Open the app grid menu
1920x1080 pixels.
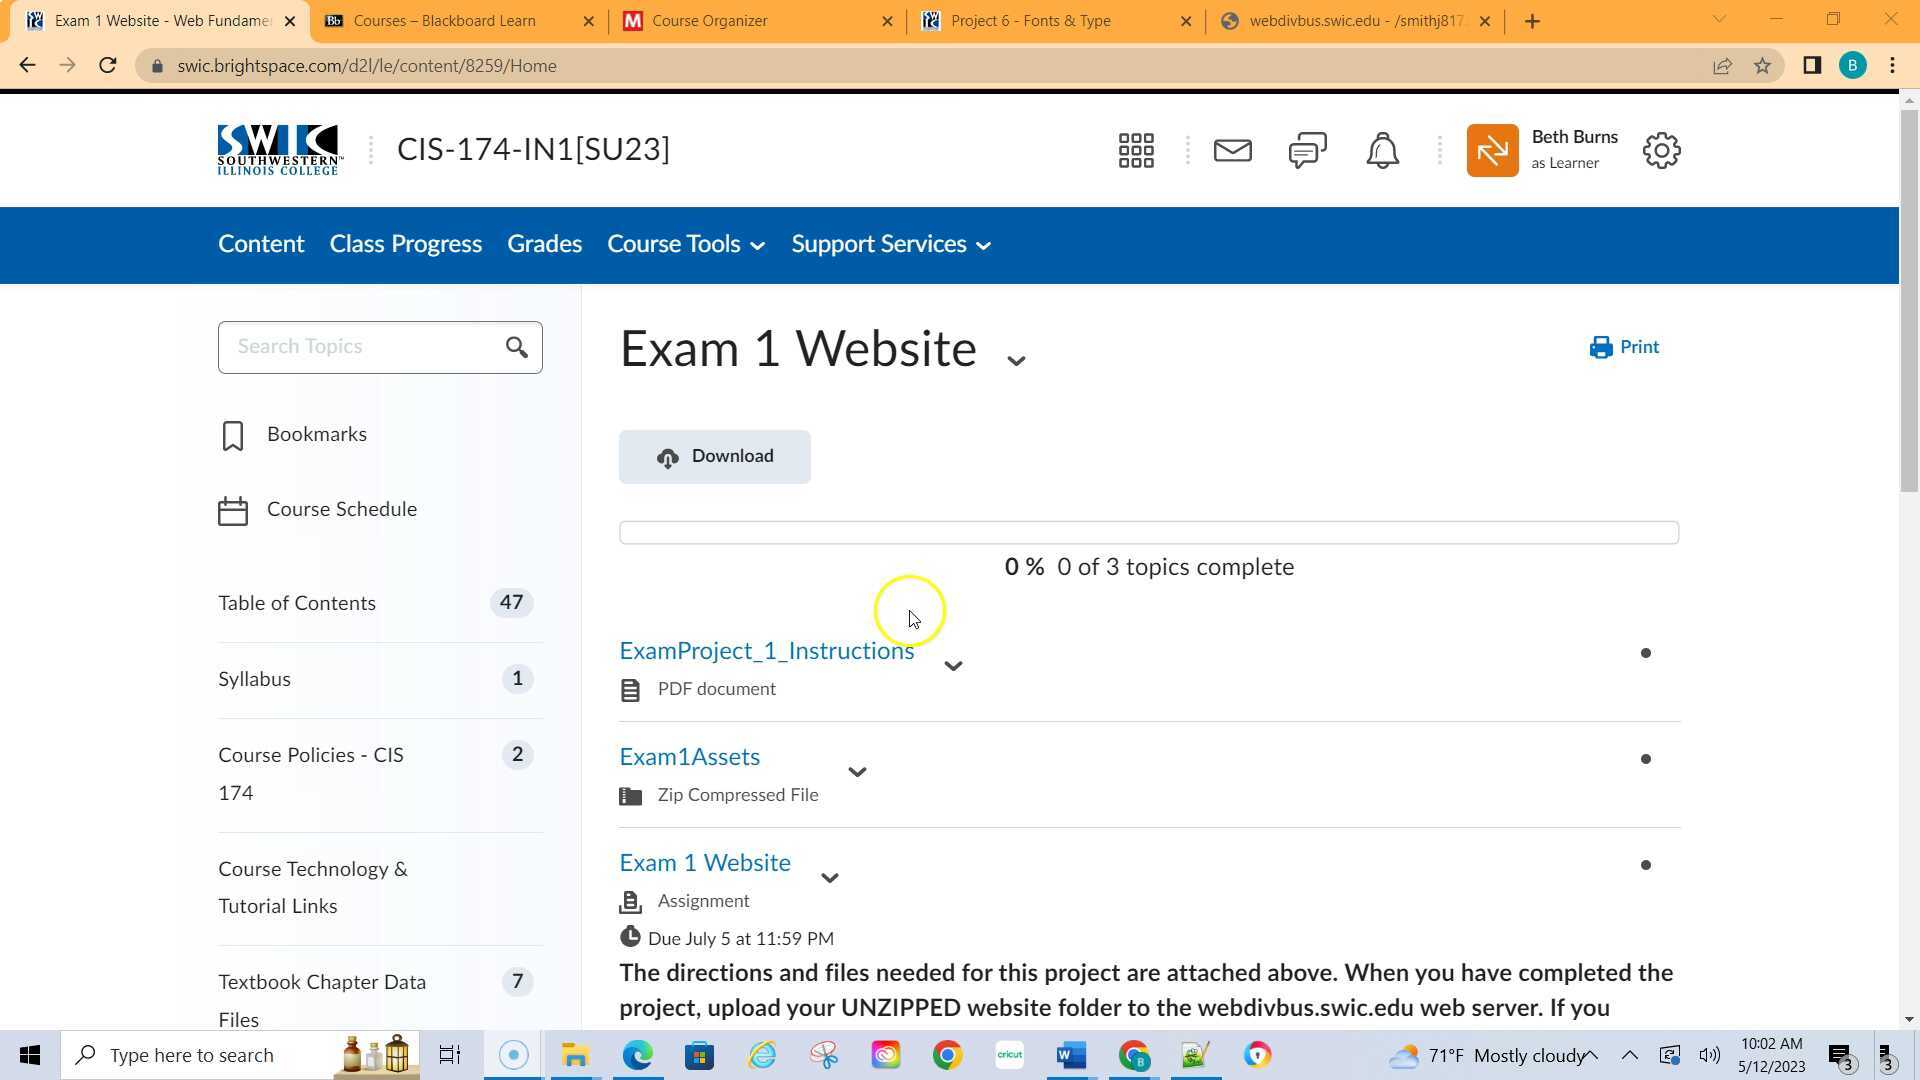1136,150
